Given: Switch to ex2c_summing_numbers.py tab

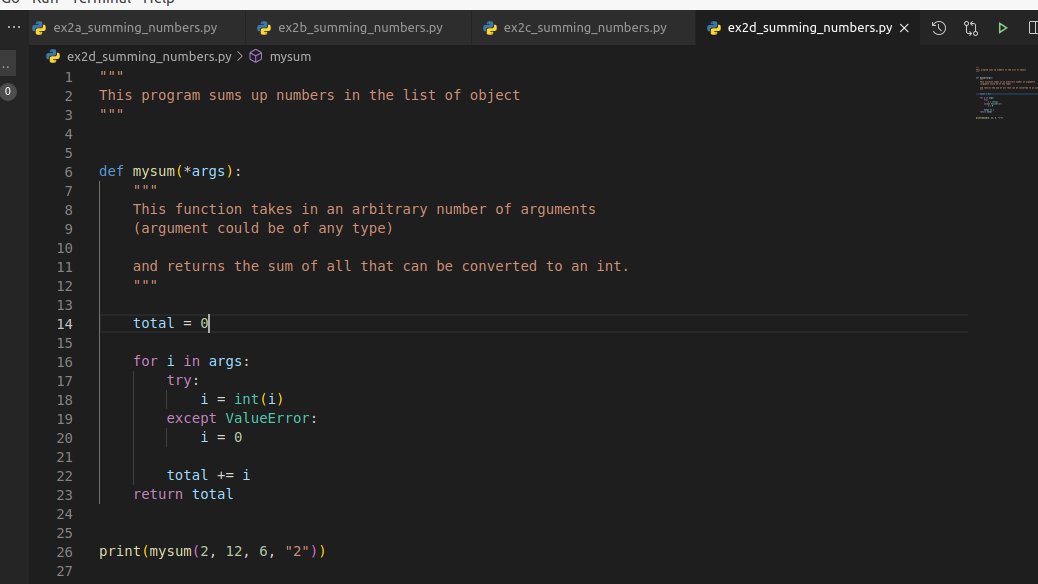Looking at the screenshot, I should [584, 28].
